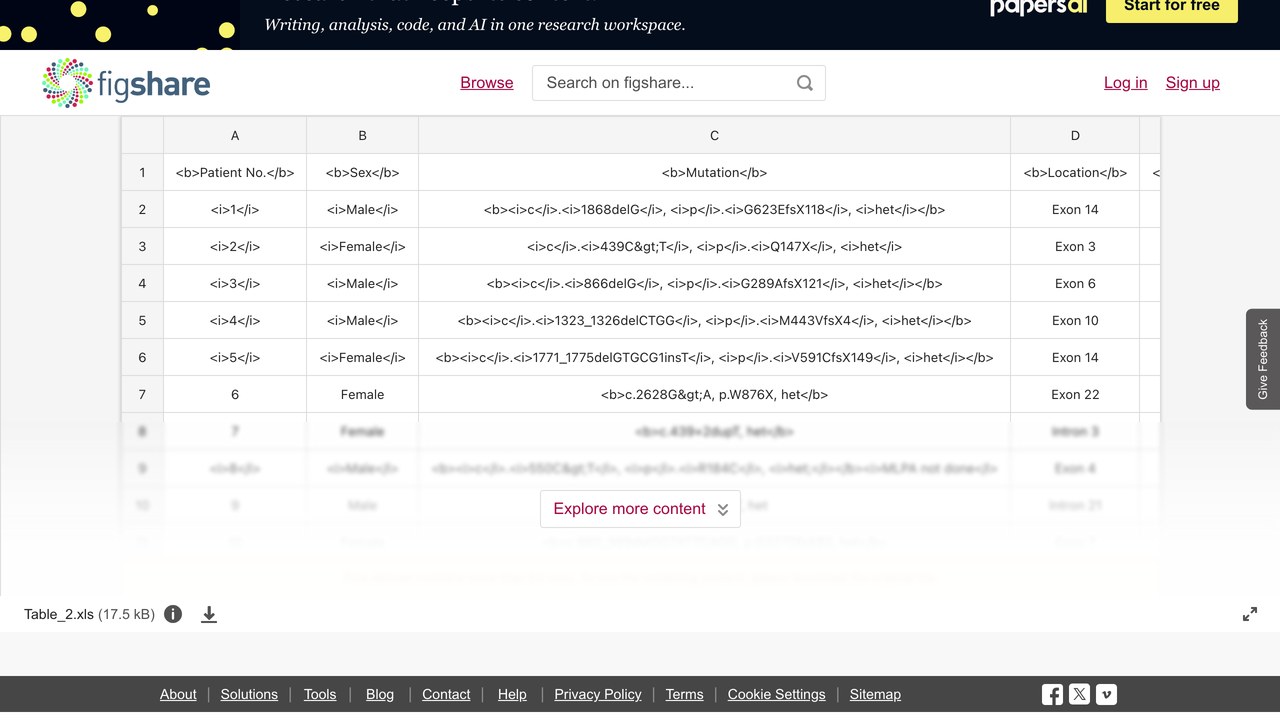
Task: Click the Patient No. header cell
Action: 235,172
